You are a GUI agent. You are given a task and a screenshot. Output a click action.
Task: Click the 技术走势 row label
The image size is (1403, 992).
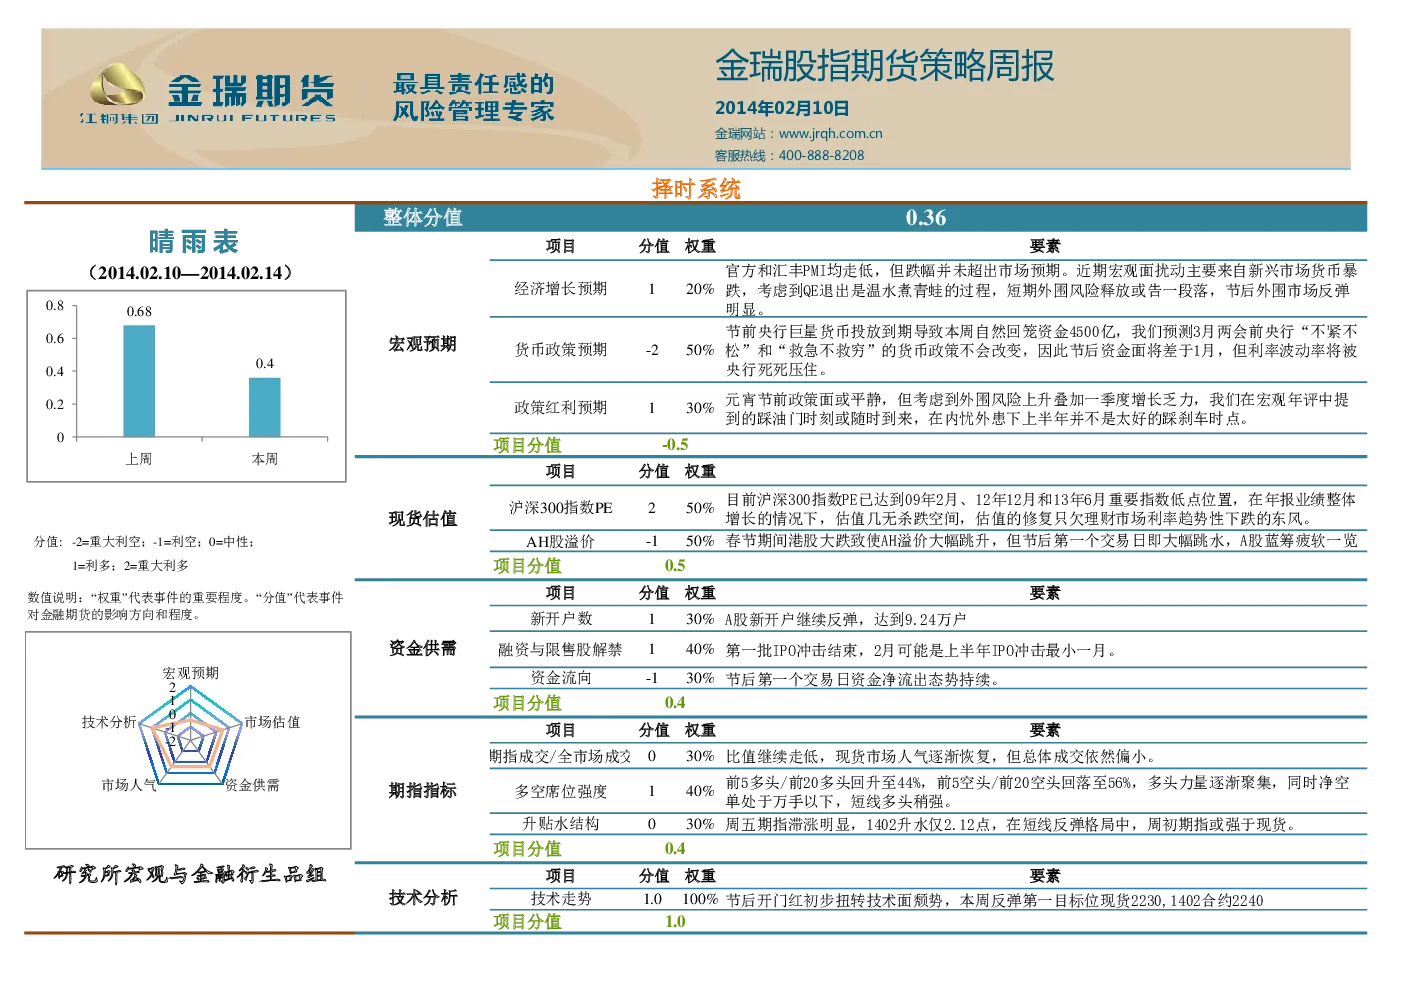tap(561, 899)
